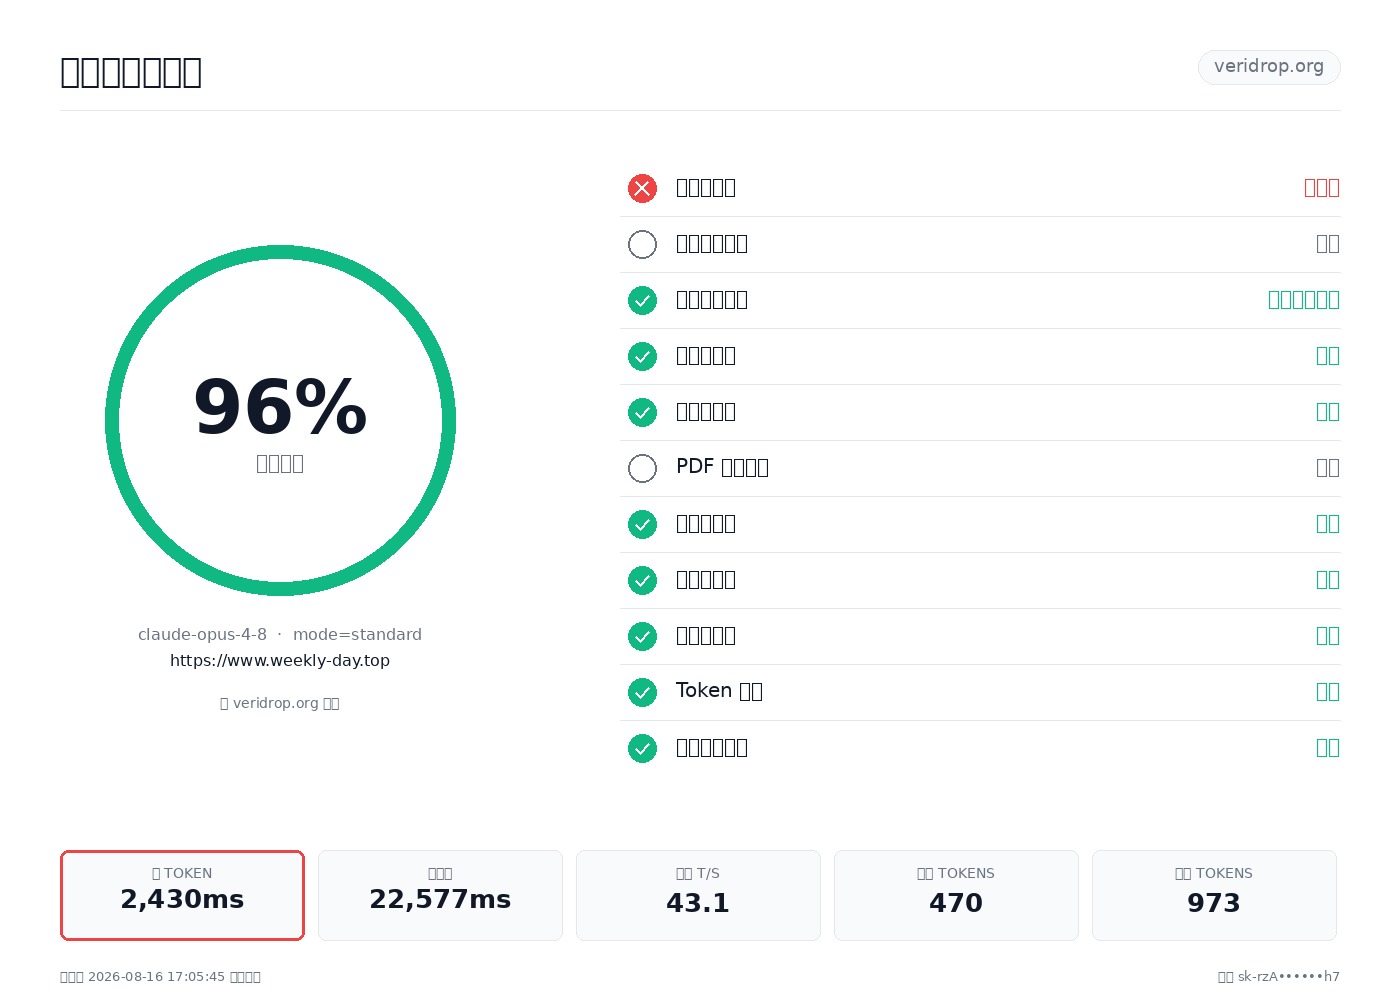This screenshot has width=1400, height=1000.
Task: Select the red-outlined 2,430ms TOKEN card
Action: (x=182, y=895)
